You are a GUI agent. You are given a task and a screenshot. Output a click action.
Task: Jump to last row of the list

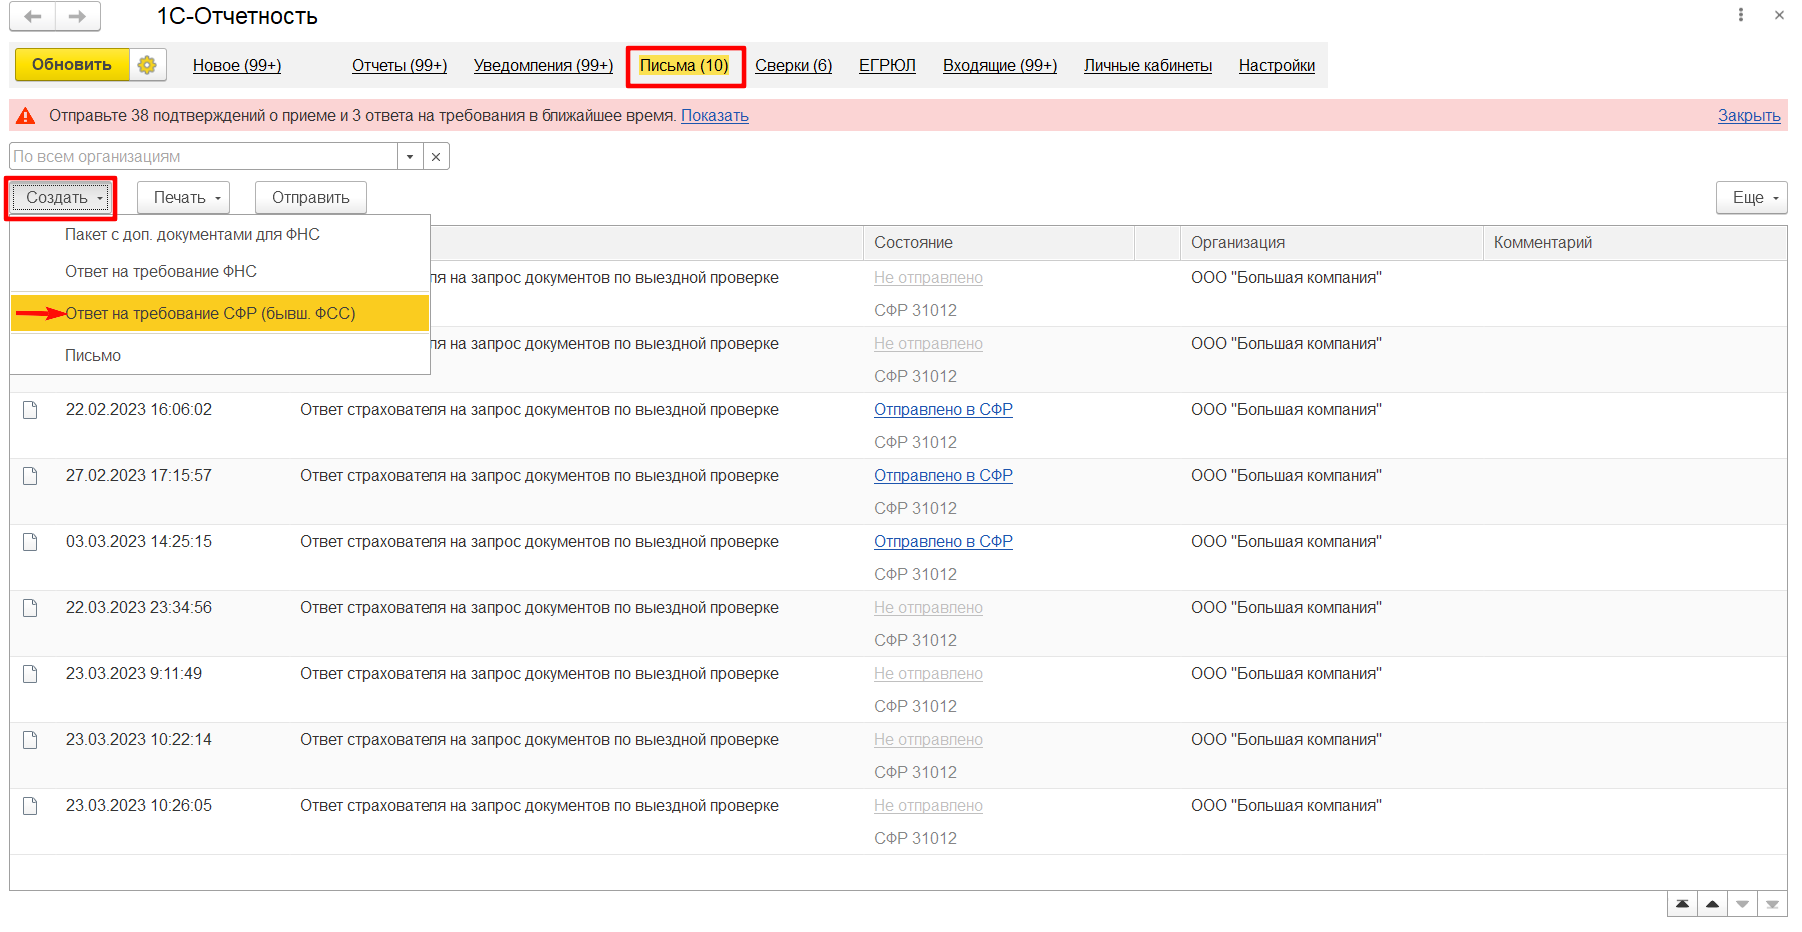click(x=1772, y=904)
